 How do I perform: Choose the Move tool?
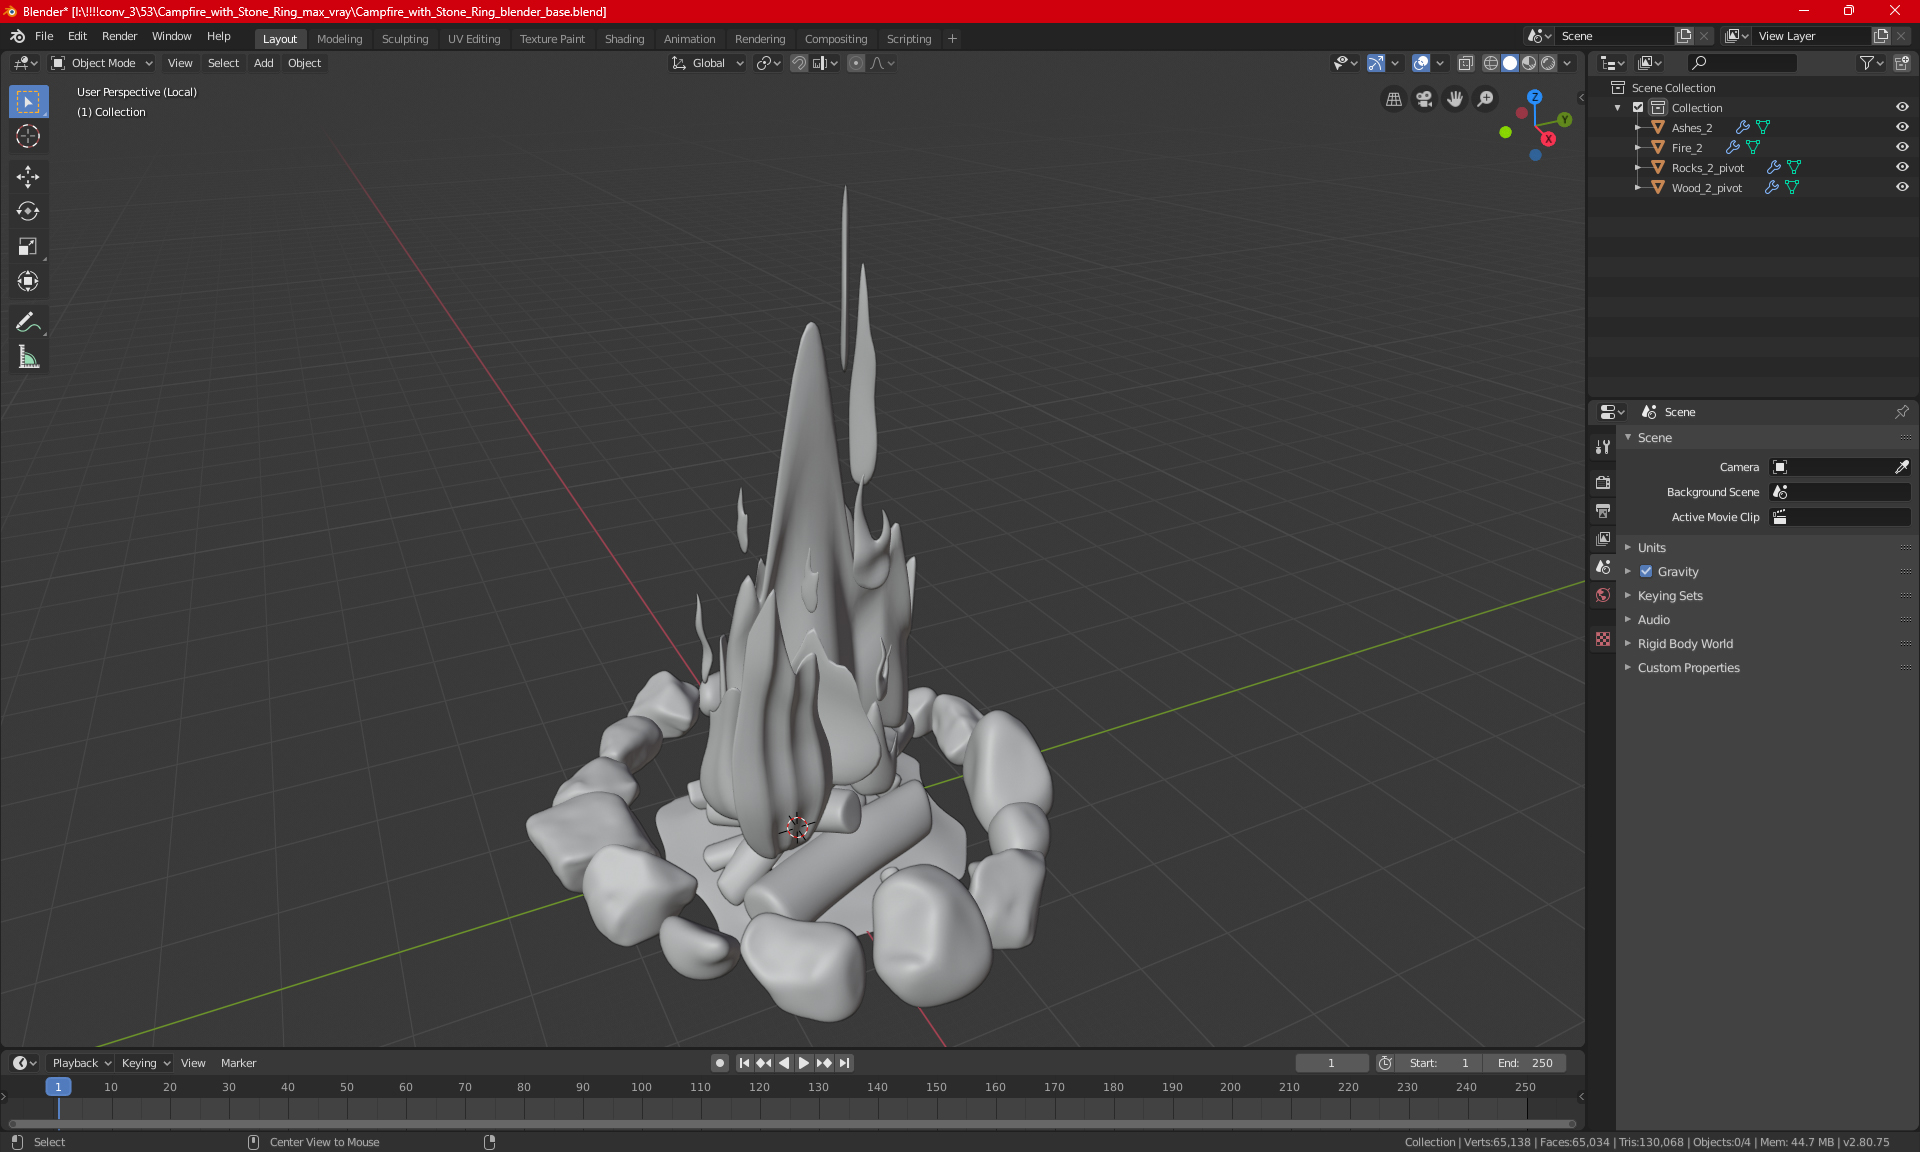(28, 177)
